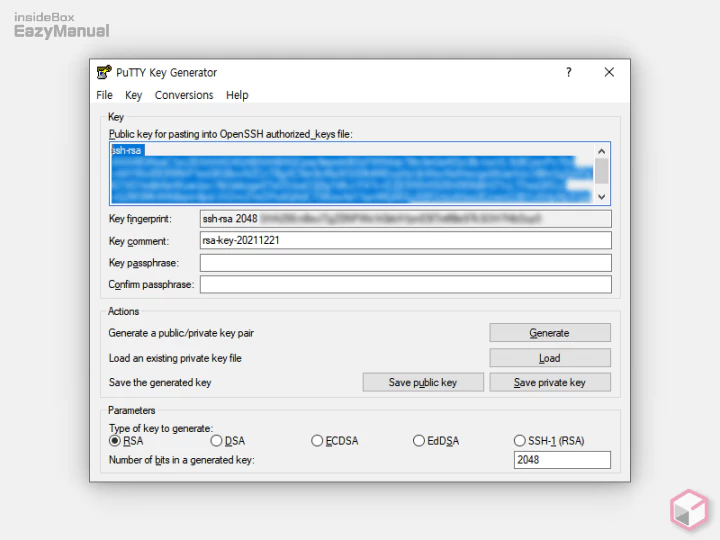720x540 pixels.
Task: Select the SSH-1 (RSA) key type
Action: [520, 440]
